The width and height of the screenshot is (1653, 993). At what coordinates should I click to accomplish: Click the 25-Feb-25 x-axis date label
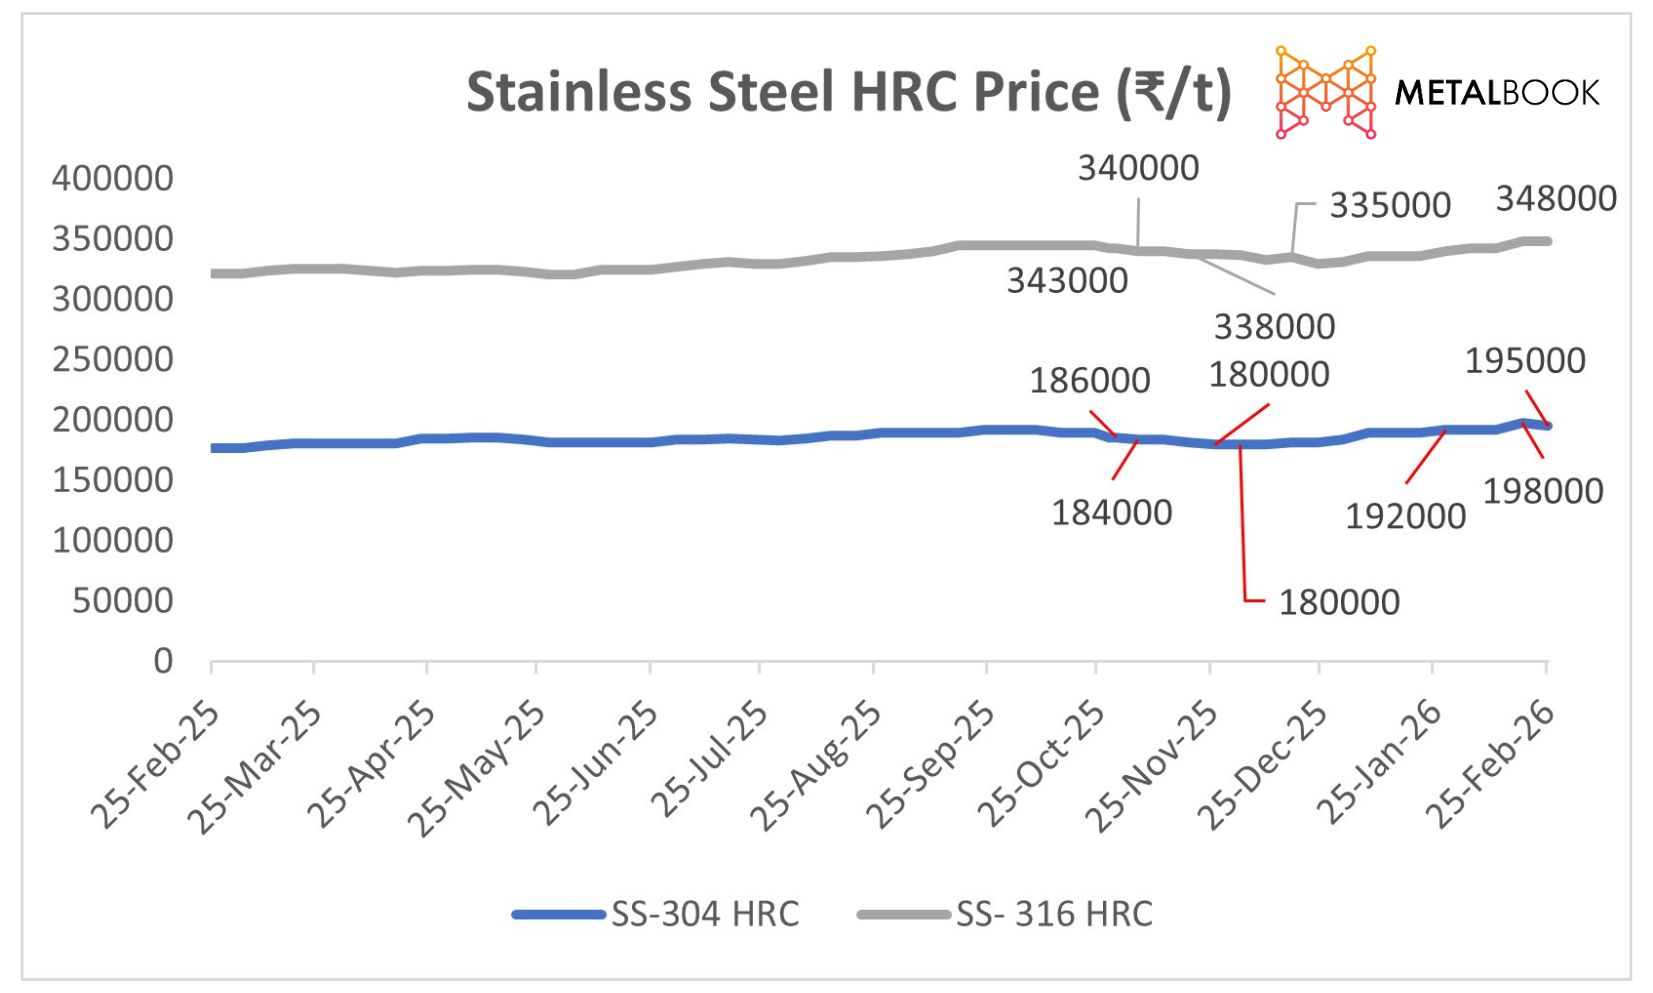pyautogui.click(x=156, y=764)
